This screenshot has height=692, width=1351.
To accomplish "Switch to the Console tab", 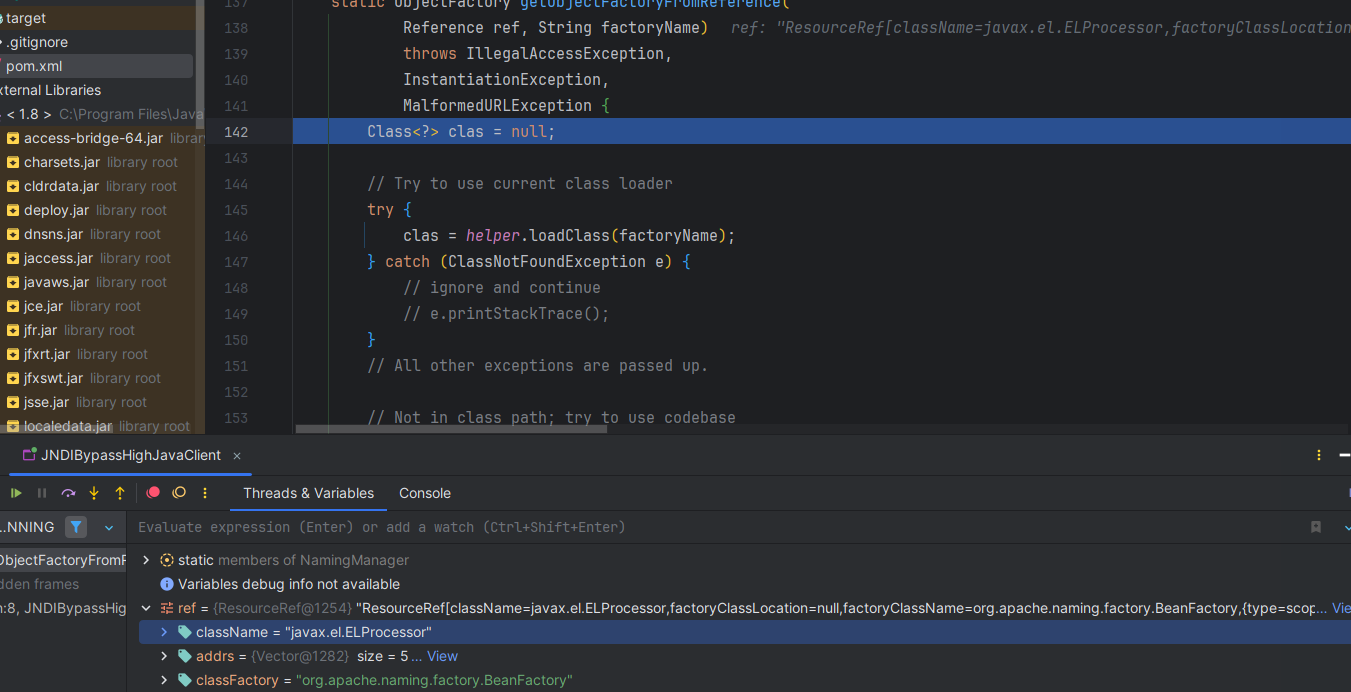I will click(x=425, y=493).
